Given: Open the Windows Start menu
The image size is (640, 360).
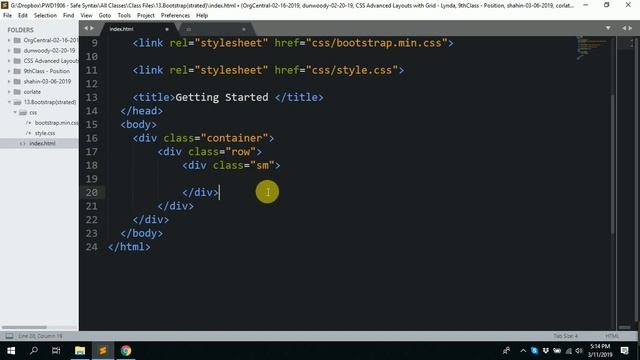Looking at the screenshot, I should pos(11,351).
